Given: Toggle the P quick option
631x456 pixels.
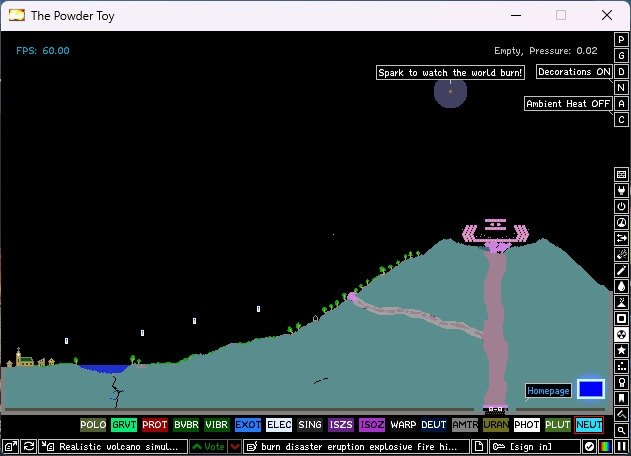Looking at the screenshot, I should coord(621,40).
